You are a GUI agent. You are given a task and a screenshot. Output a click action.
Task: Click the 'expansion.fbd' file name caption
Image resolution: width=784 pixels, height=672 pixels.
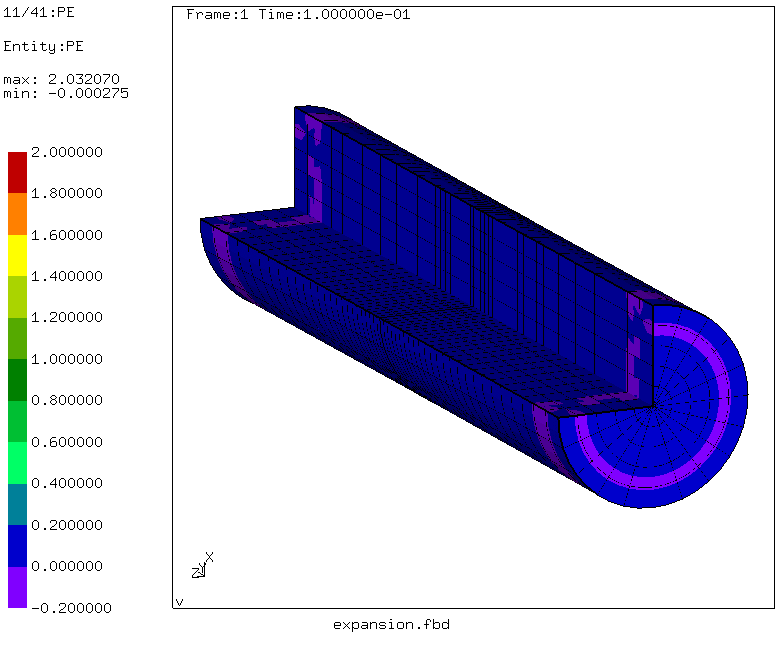[392, 625]
